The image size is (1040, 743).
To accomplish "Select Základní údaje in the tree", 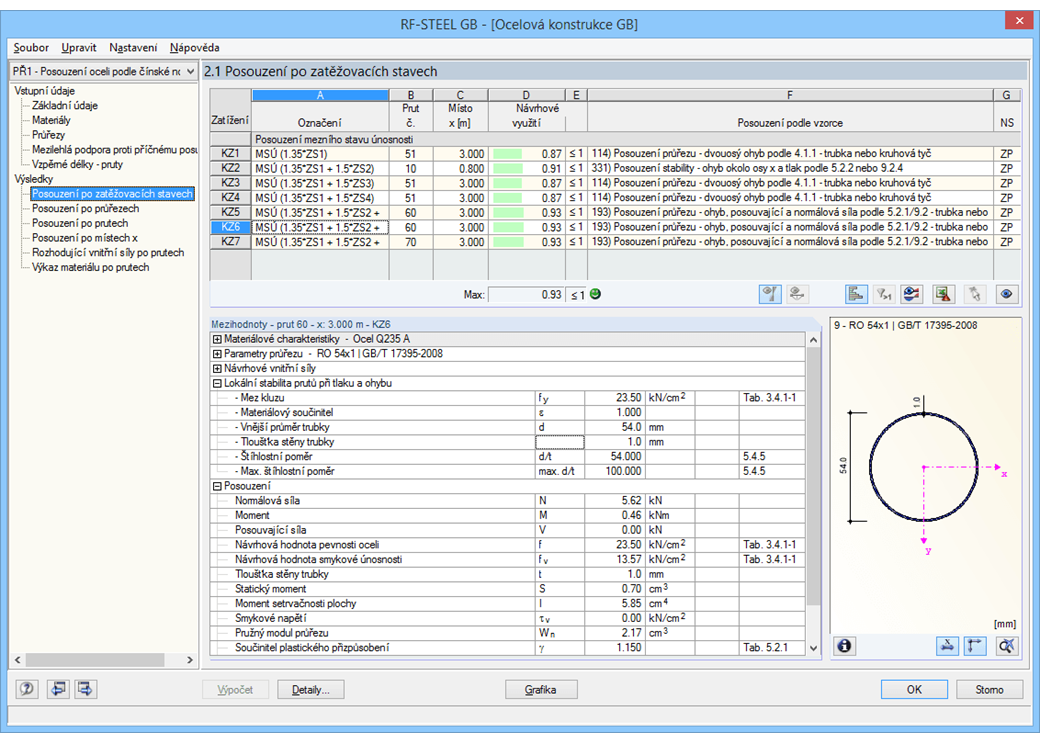I will [65, 105].
